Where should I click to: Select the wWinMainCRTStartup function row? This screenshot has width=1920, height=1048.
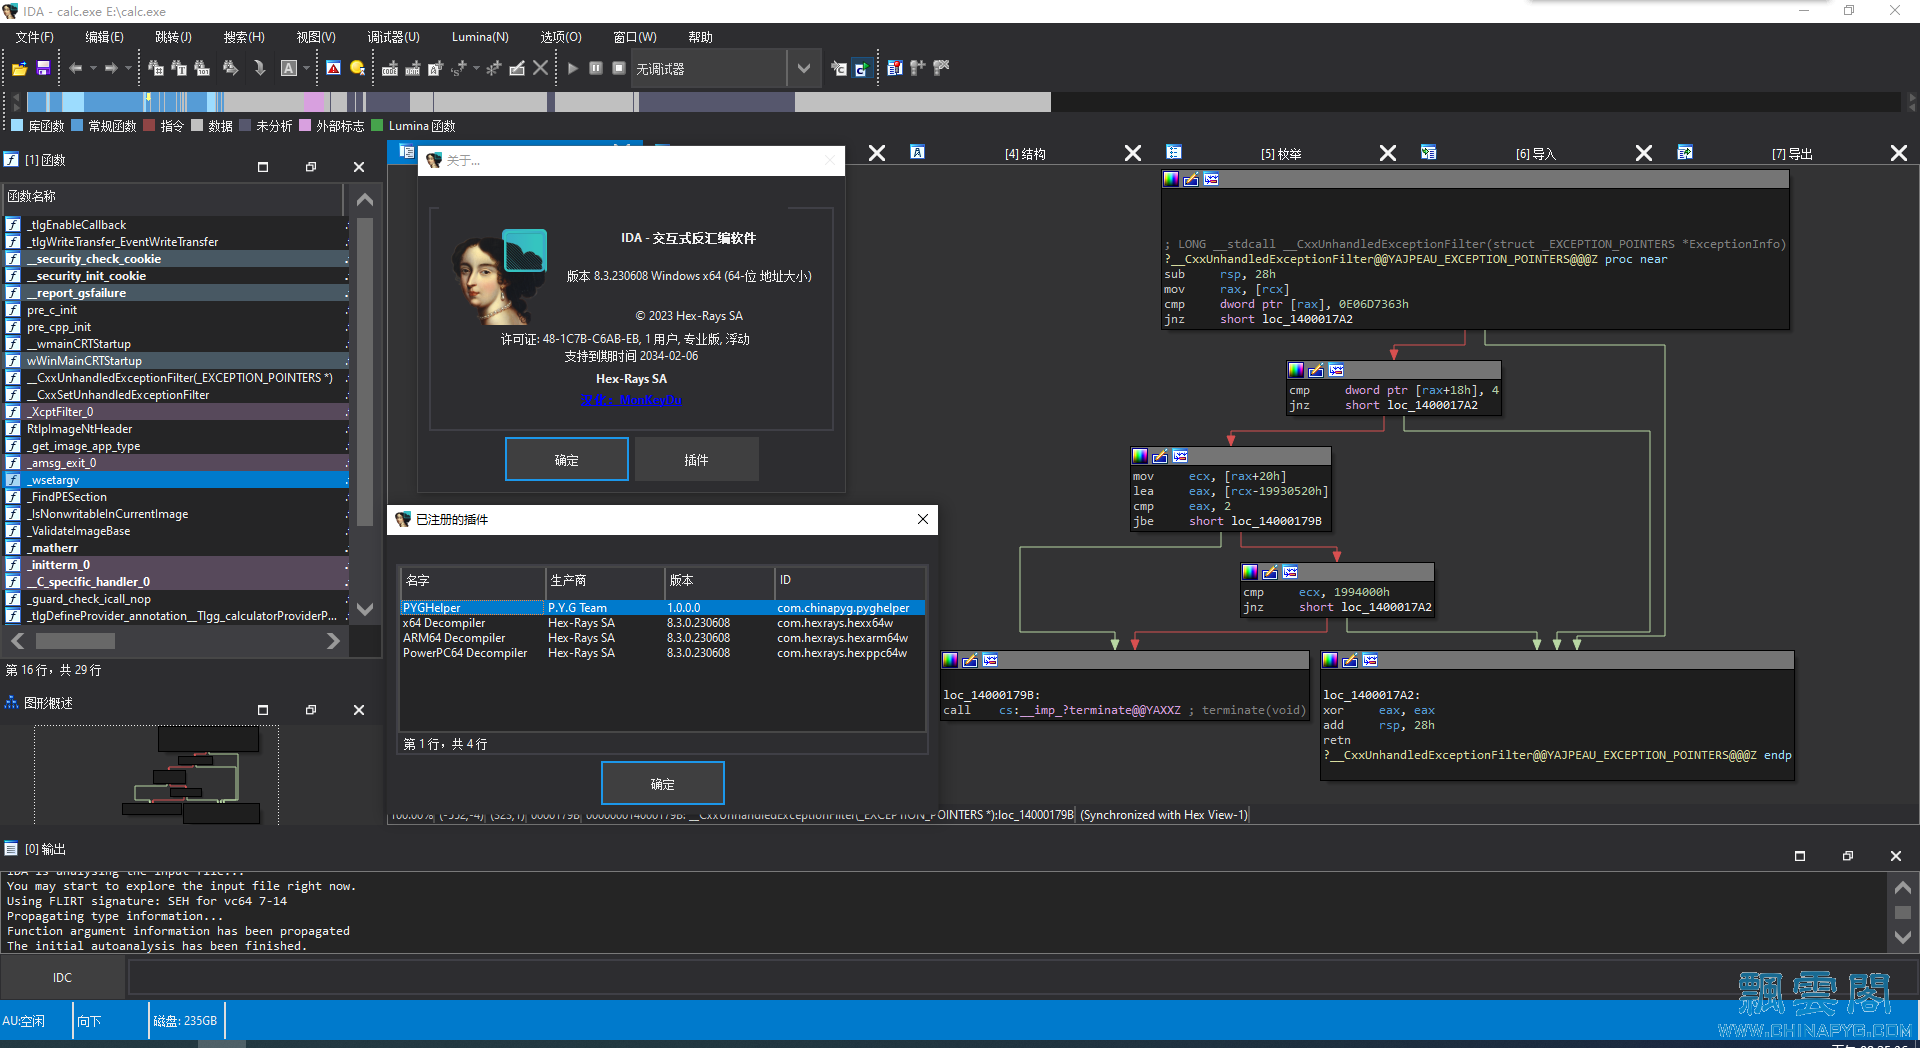(176, 361)
